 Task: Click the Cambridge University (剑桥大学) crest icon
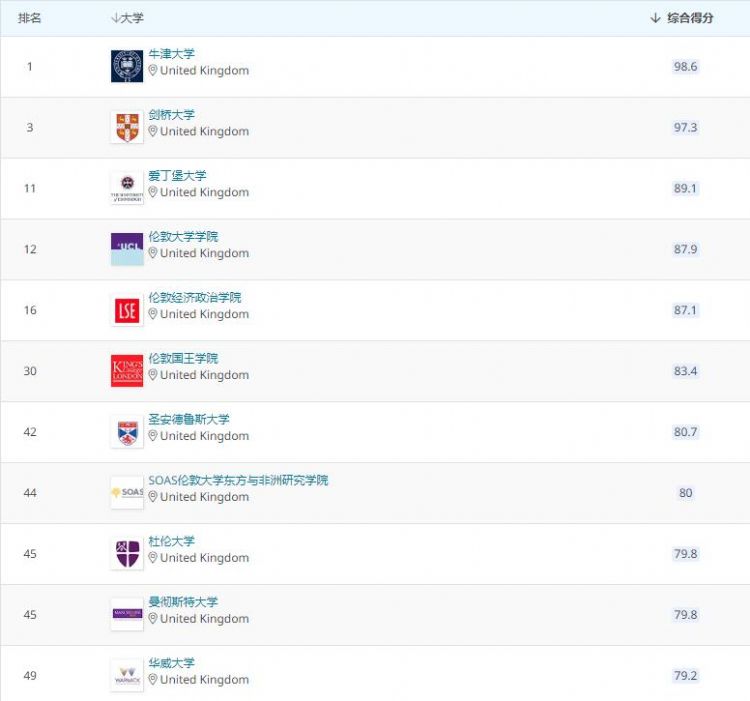pyautogui.click(x=127, y=127)
